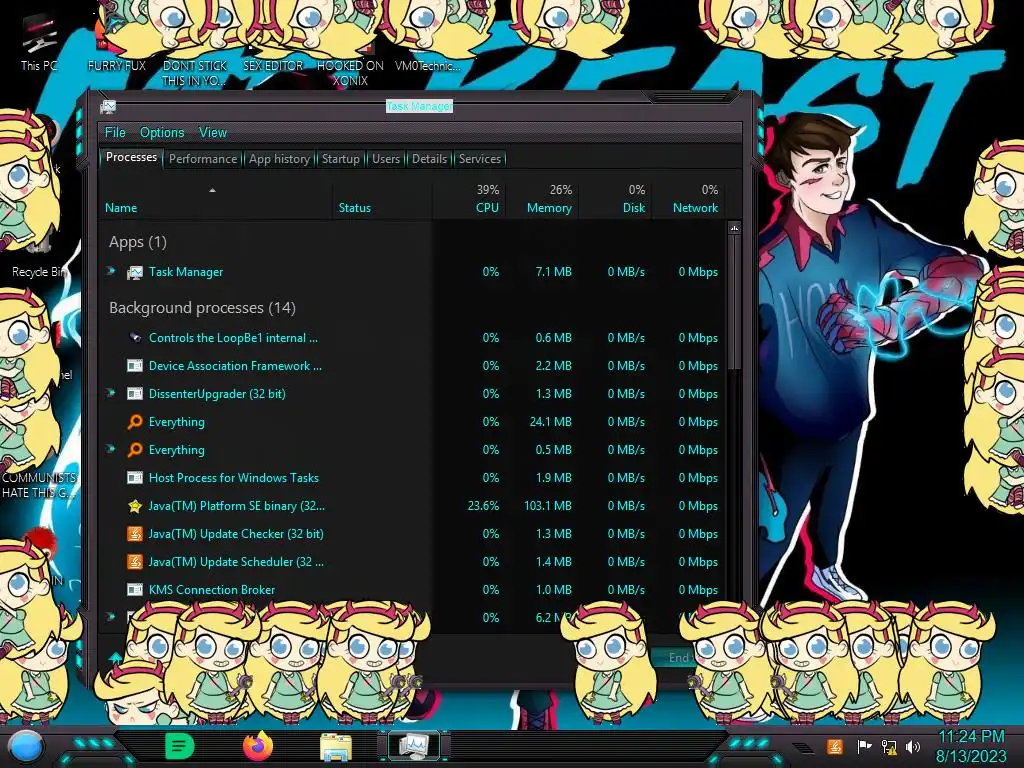Switch to the Performance tab

203,159
